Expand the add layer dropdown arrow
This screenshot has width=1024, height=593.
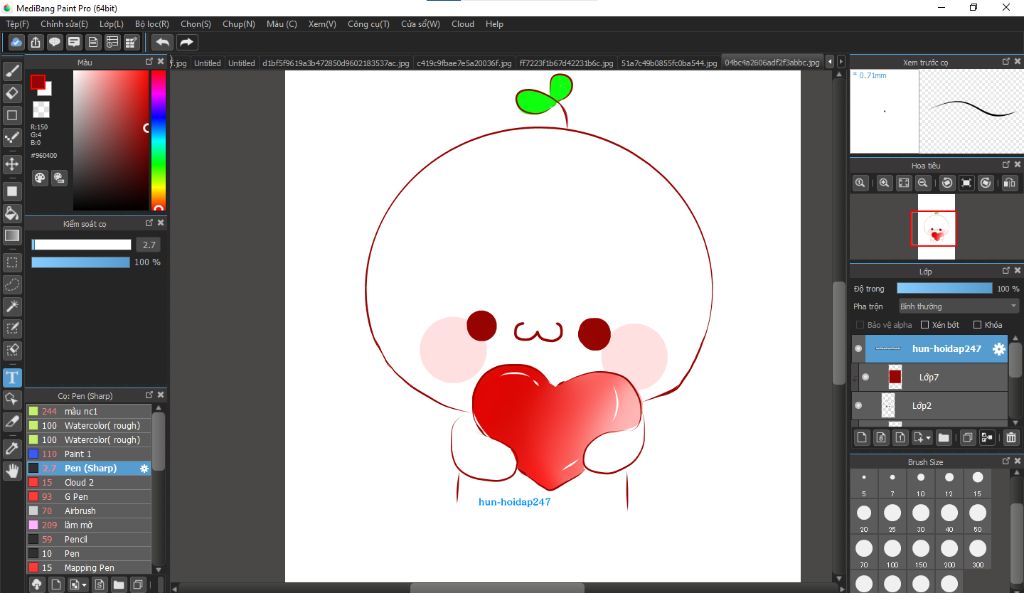click(x=928, y=438)
